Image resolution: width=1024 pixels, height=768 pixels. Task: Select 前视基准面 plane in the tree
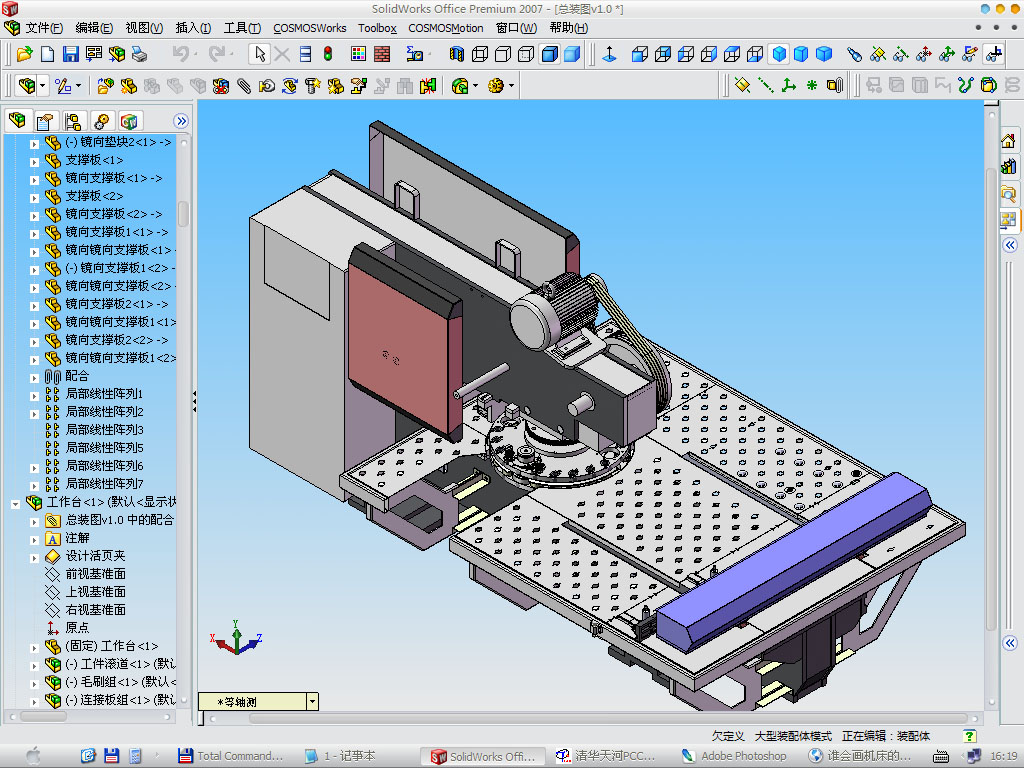pyautogui.click(x=95, y=573)
